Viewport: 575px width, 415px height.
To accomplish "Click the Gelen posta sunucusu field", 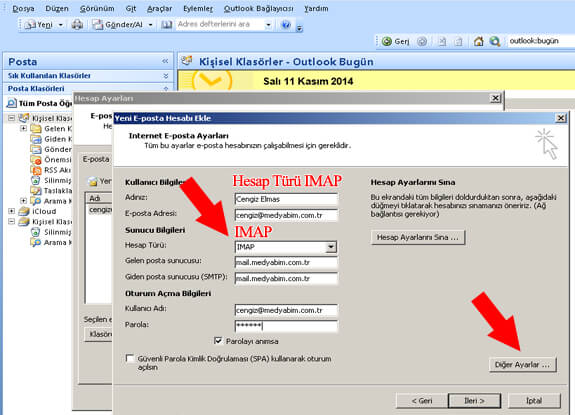I will click(x=286, y=262).
